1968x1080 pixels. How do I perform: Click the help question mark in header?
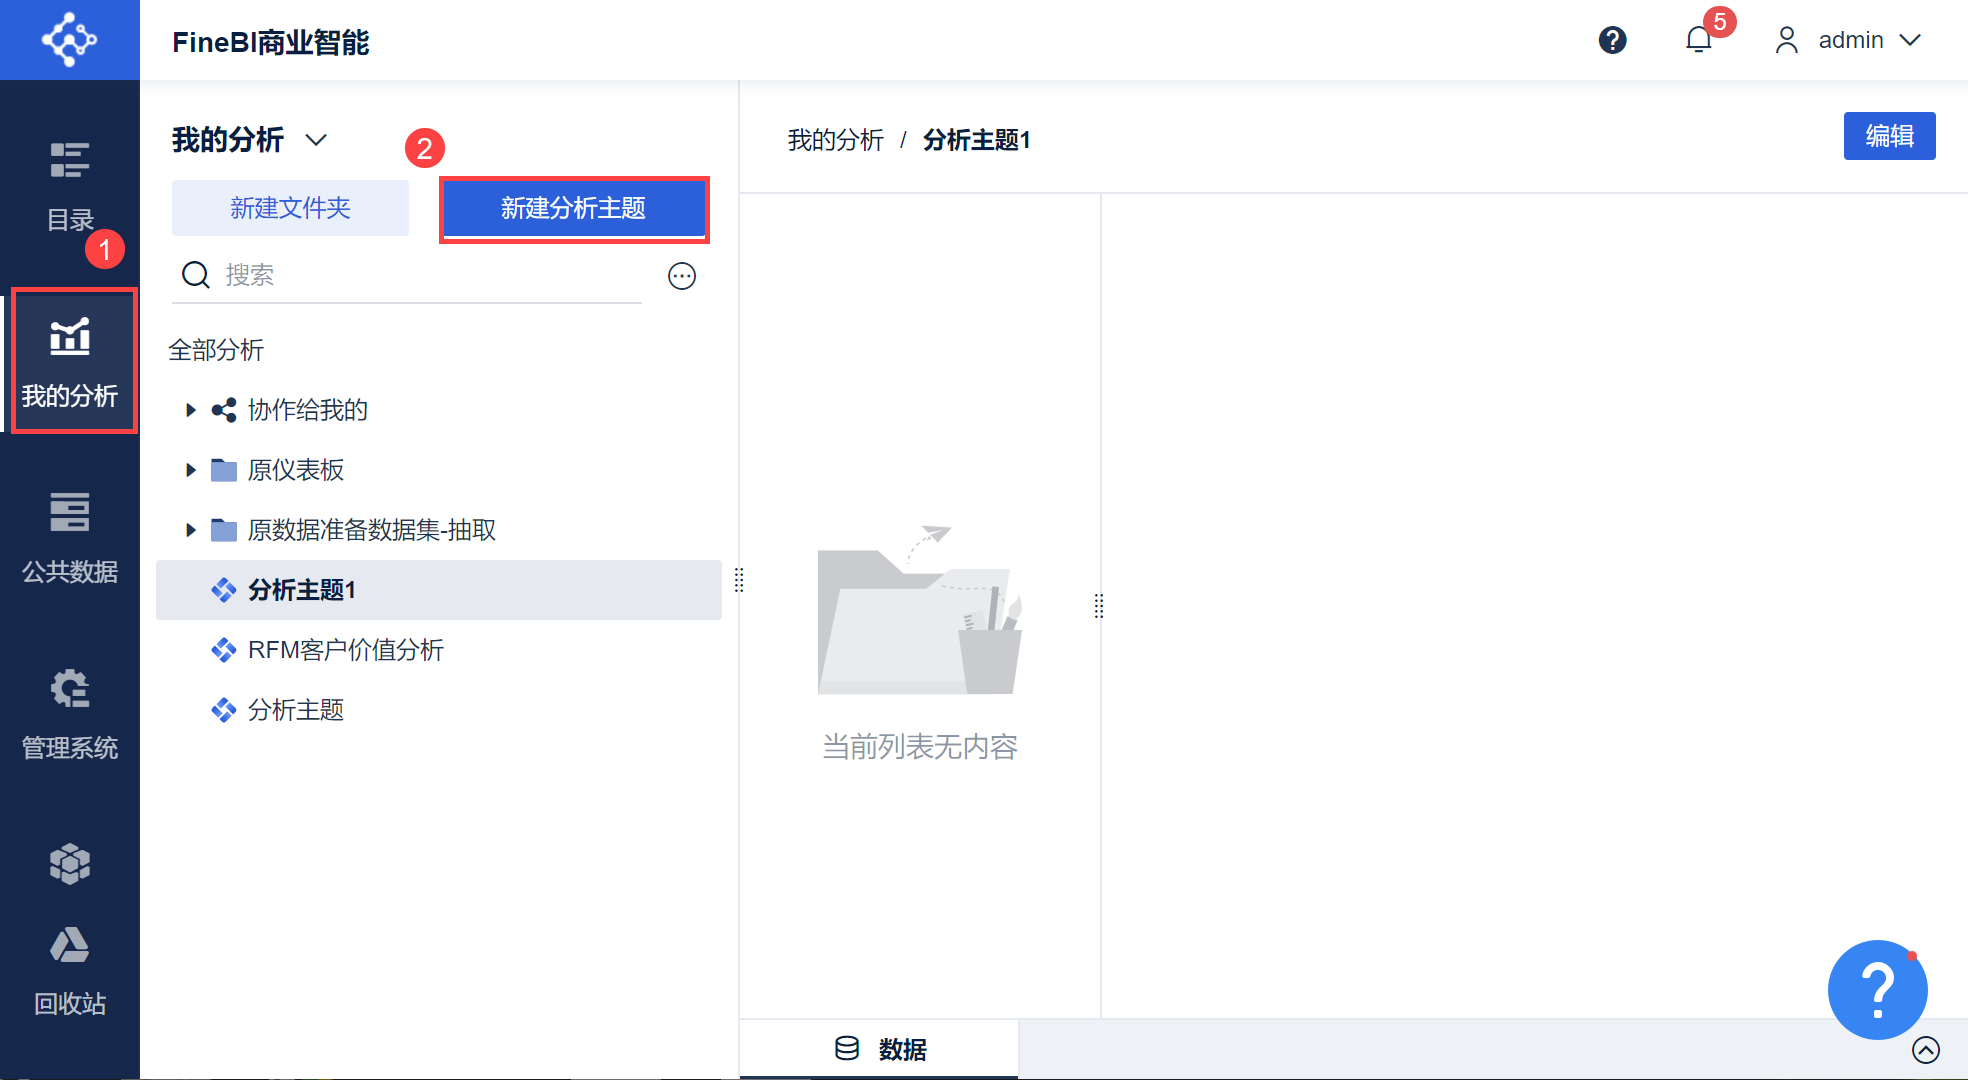[x=1612, y=40]
